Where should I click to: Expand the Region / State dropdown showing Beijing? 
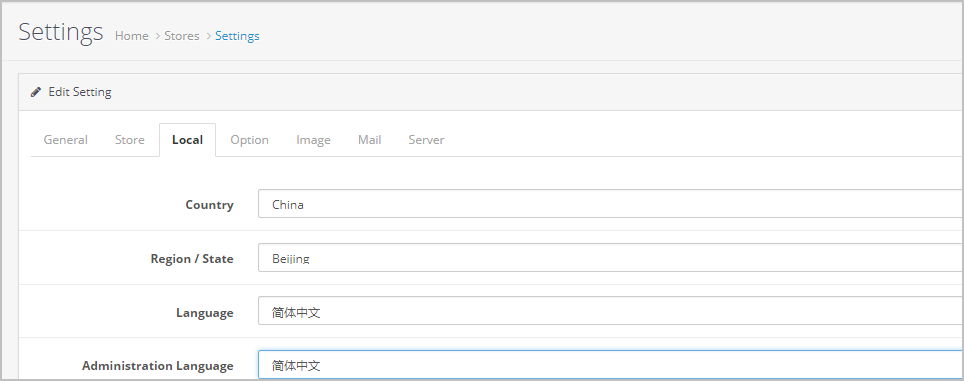(610, 257)
